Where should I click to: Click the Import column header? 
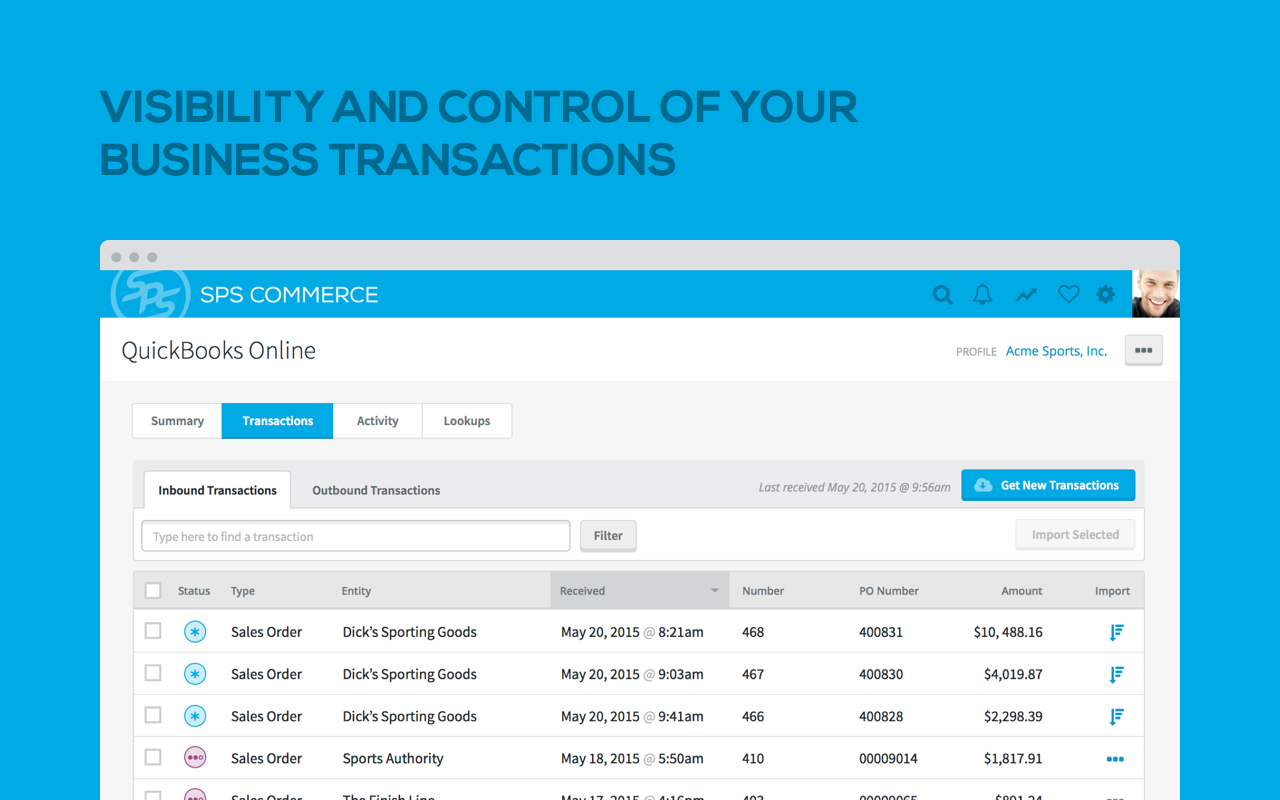click(x=1112, y=591)
